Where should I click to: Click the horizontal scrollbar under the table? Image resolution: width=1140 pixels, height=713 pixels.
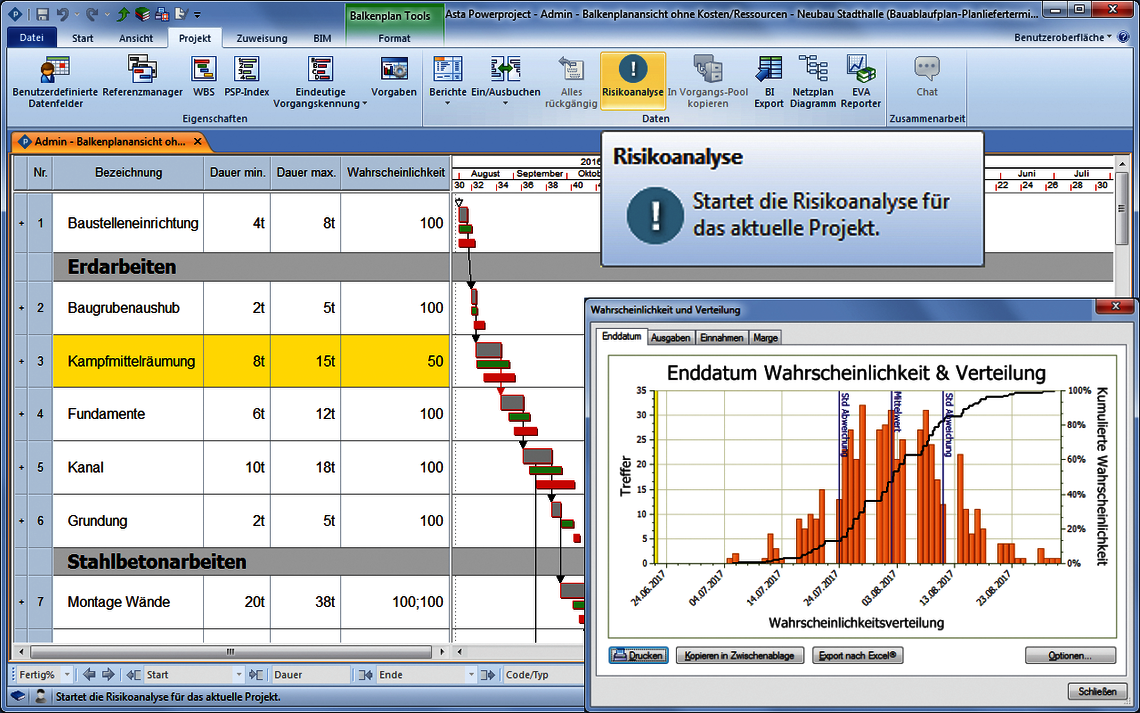point(231,652)
